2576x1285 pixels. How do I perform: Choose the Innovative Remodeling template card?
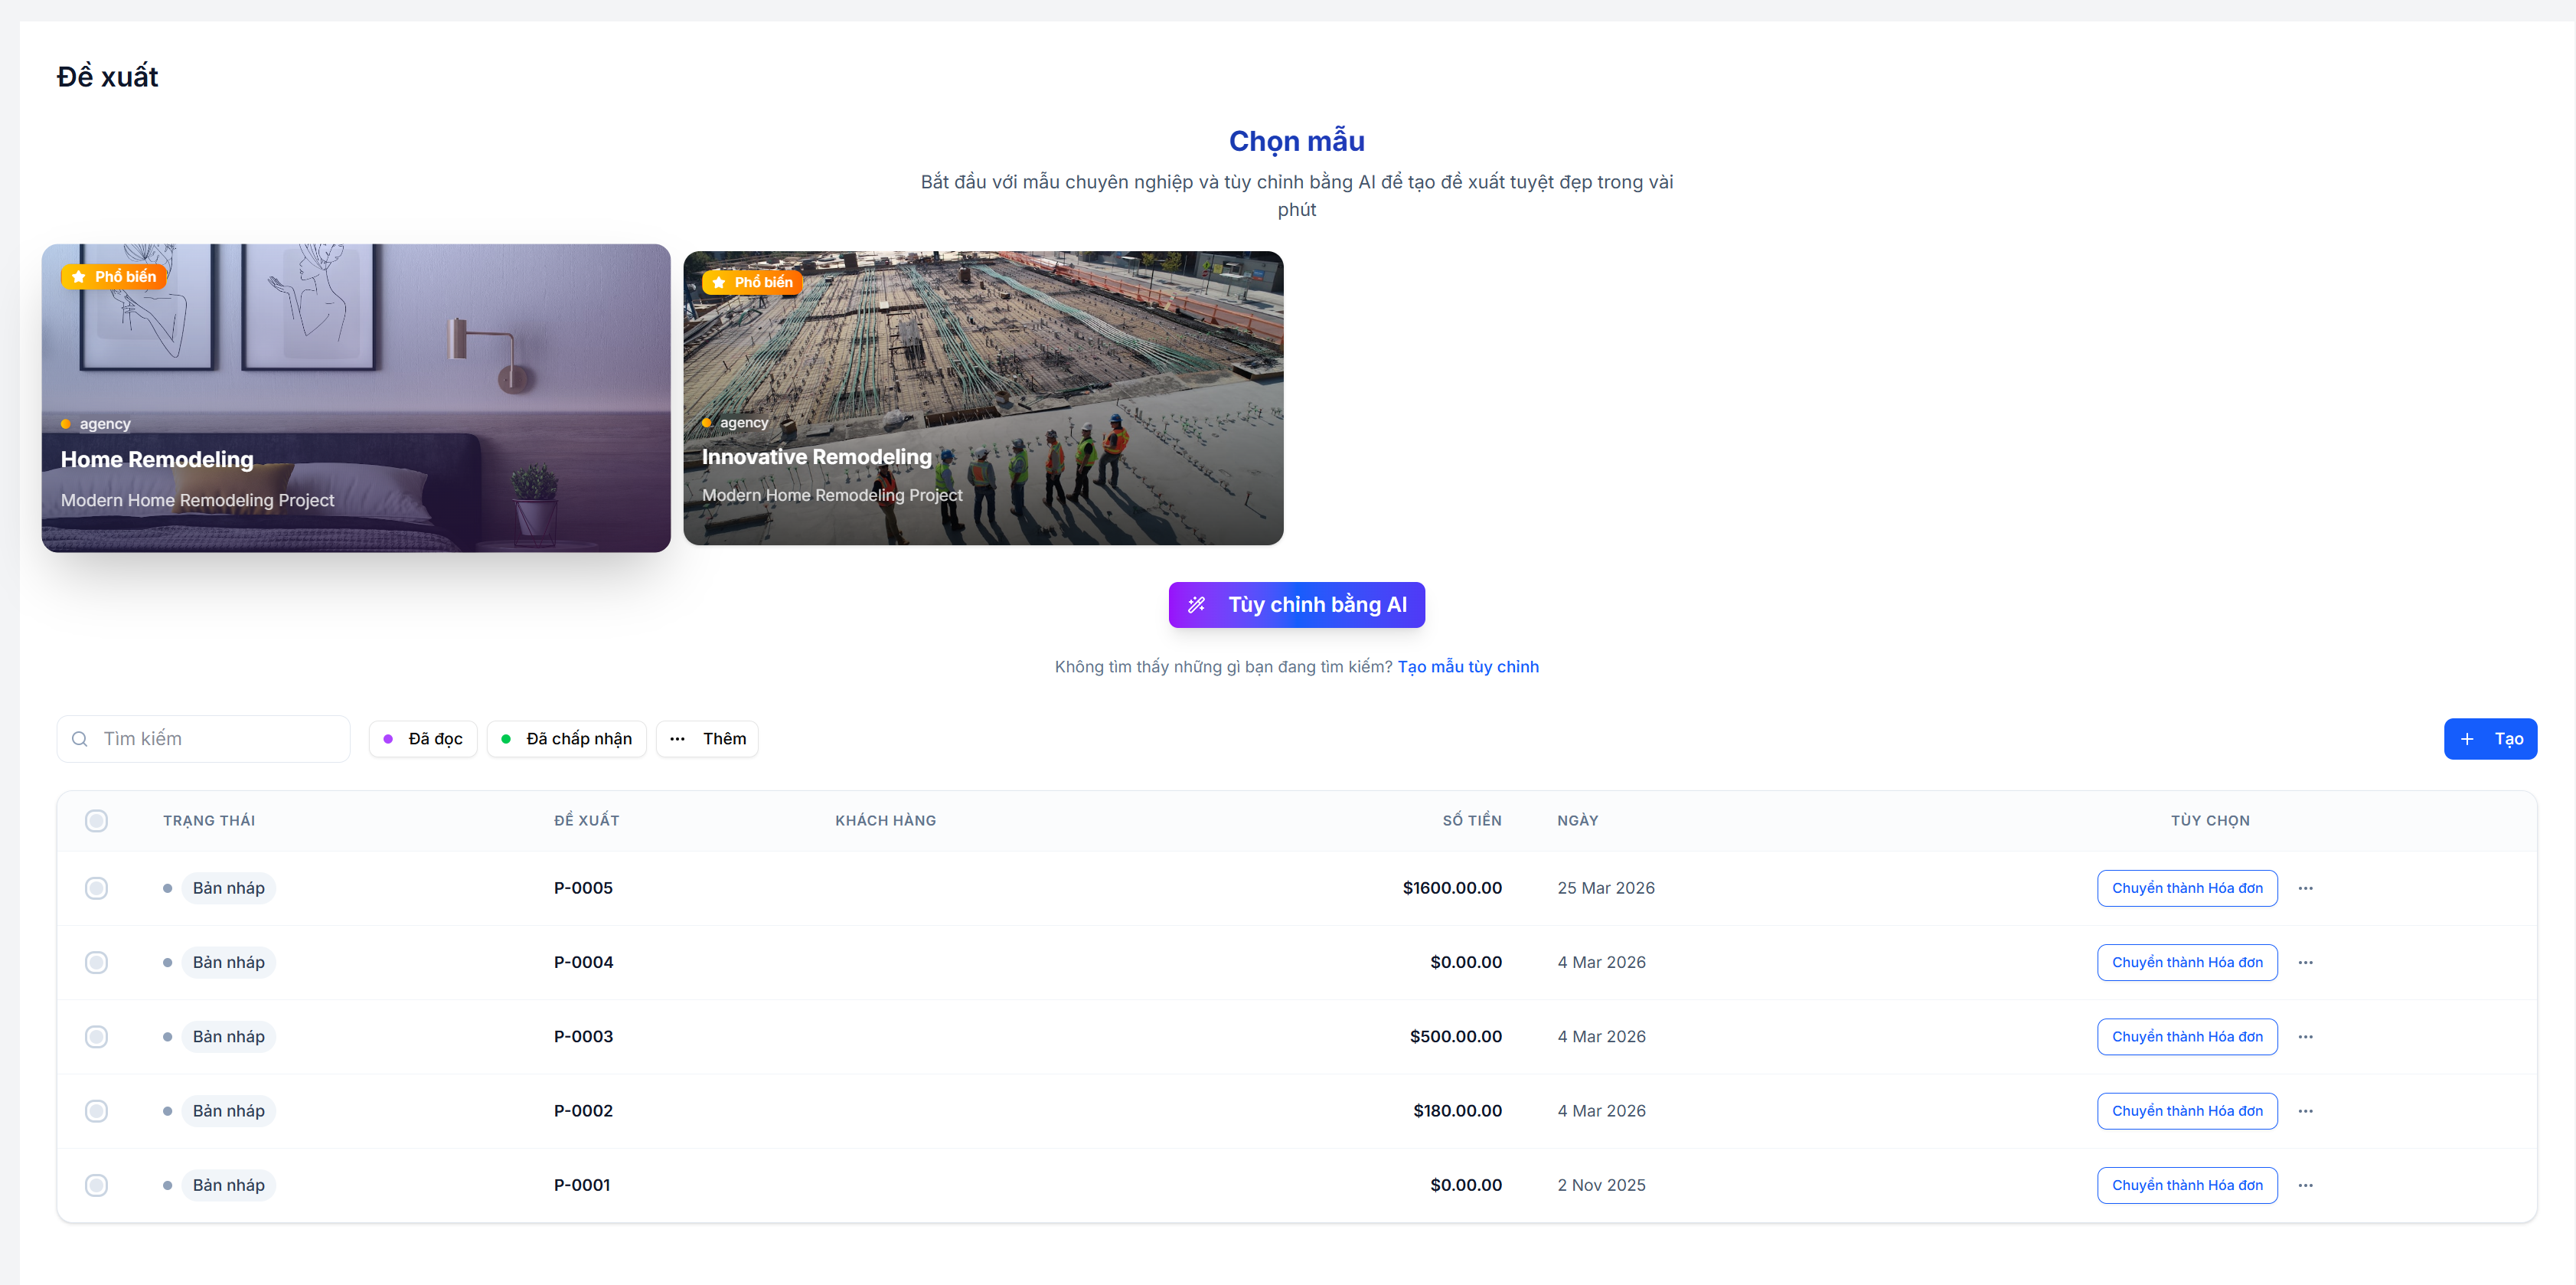click(983, 398)
